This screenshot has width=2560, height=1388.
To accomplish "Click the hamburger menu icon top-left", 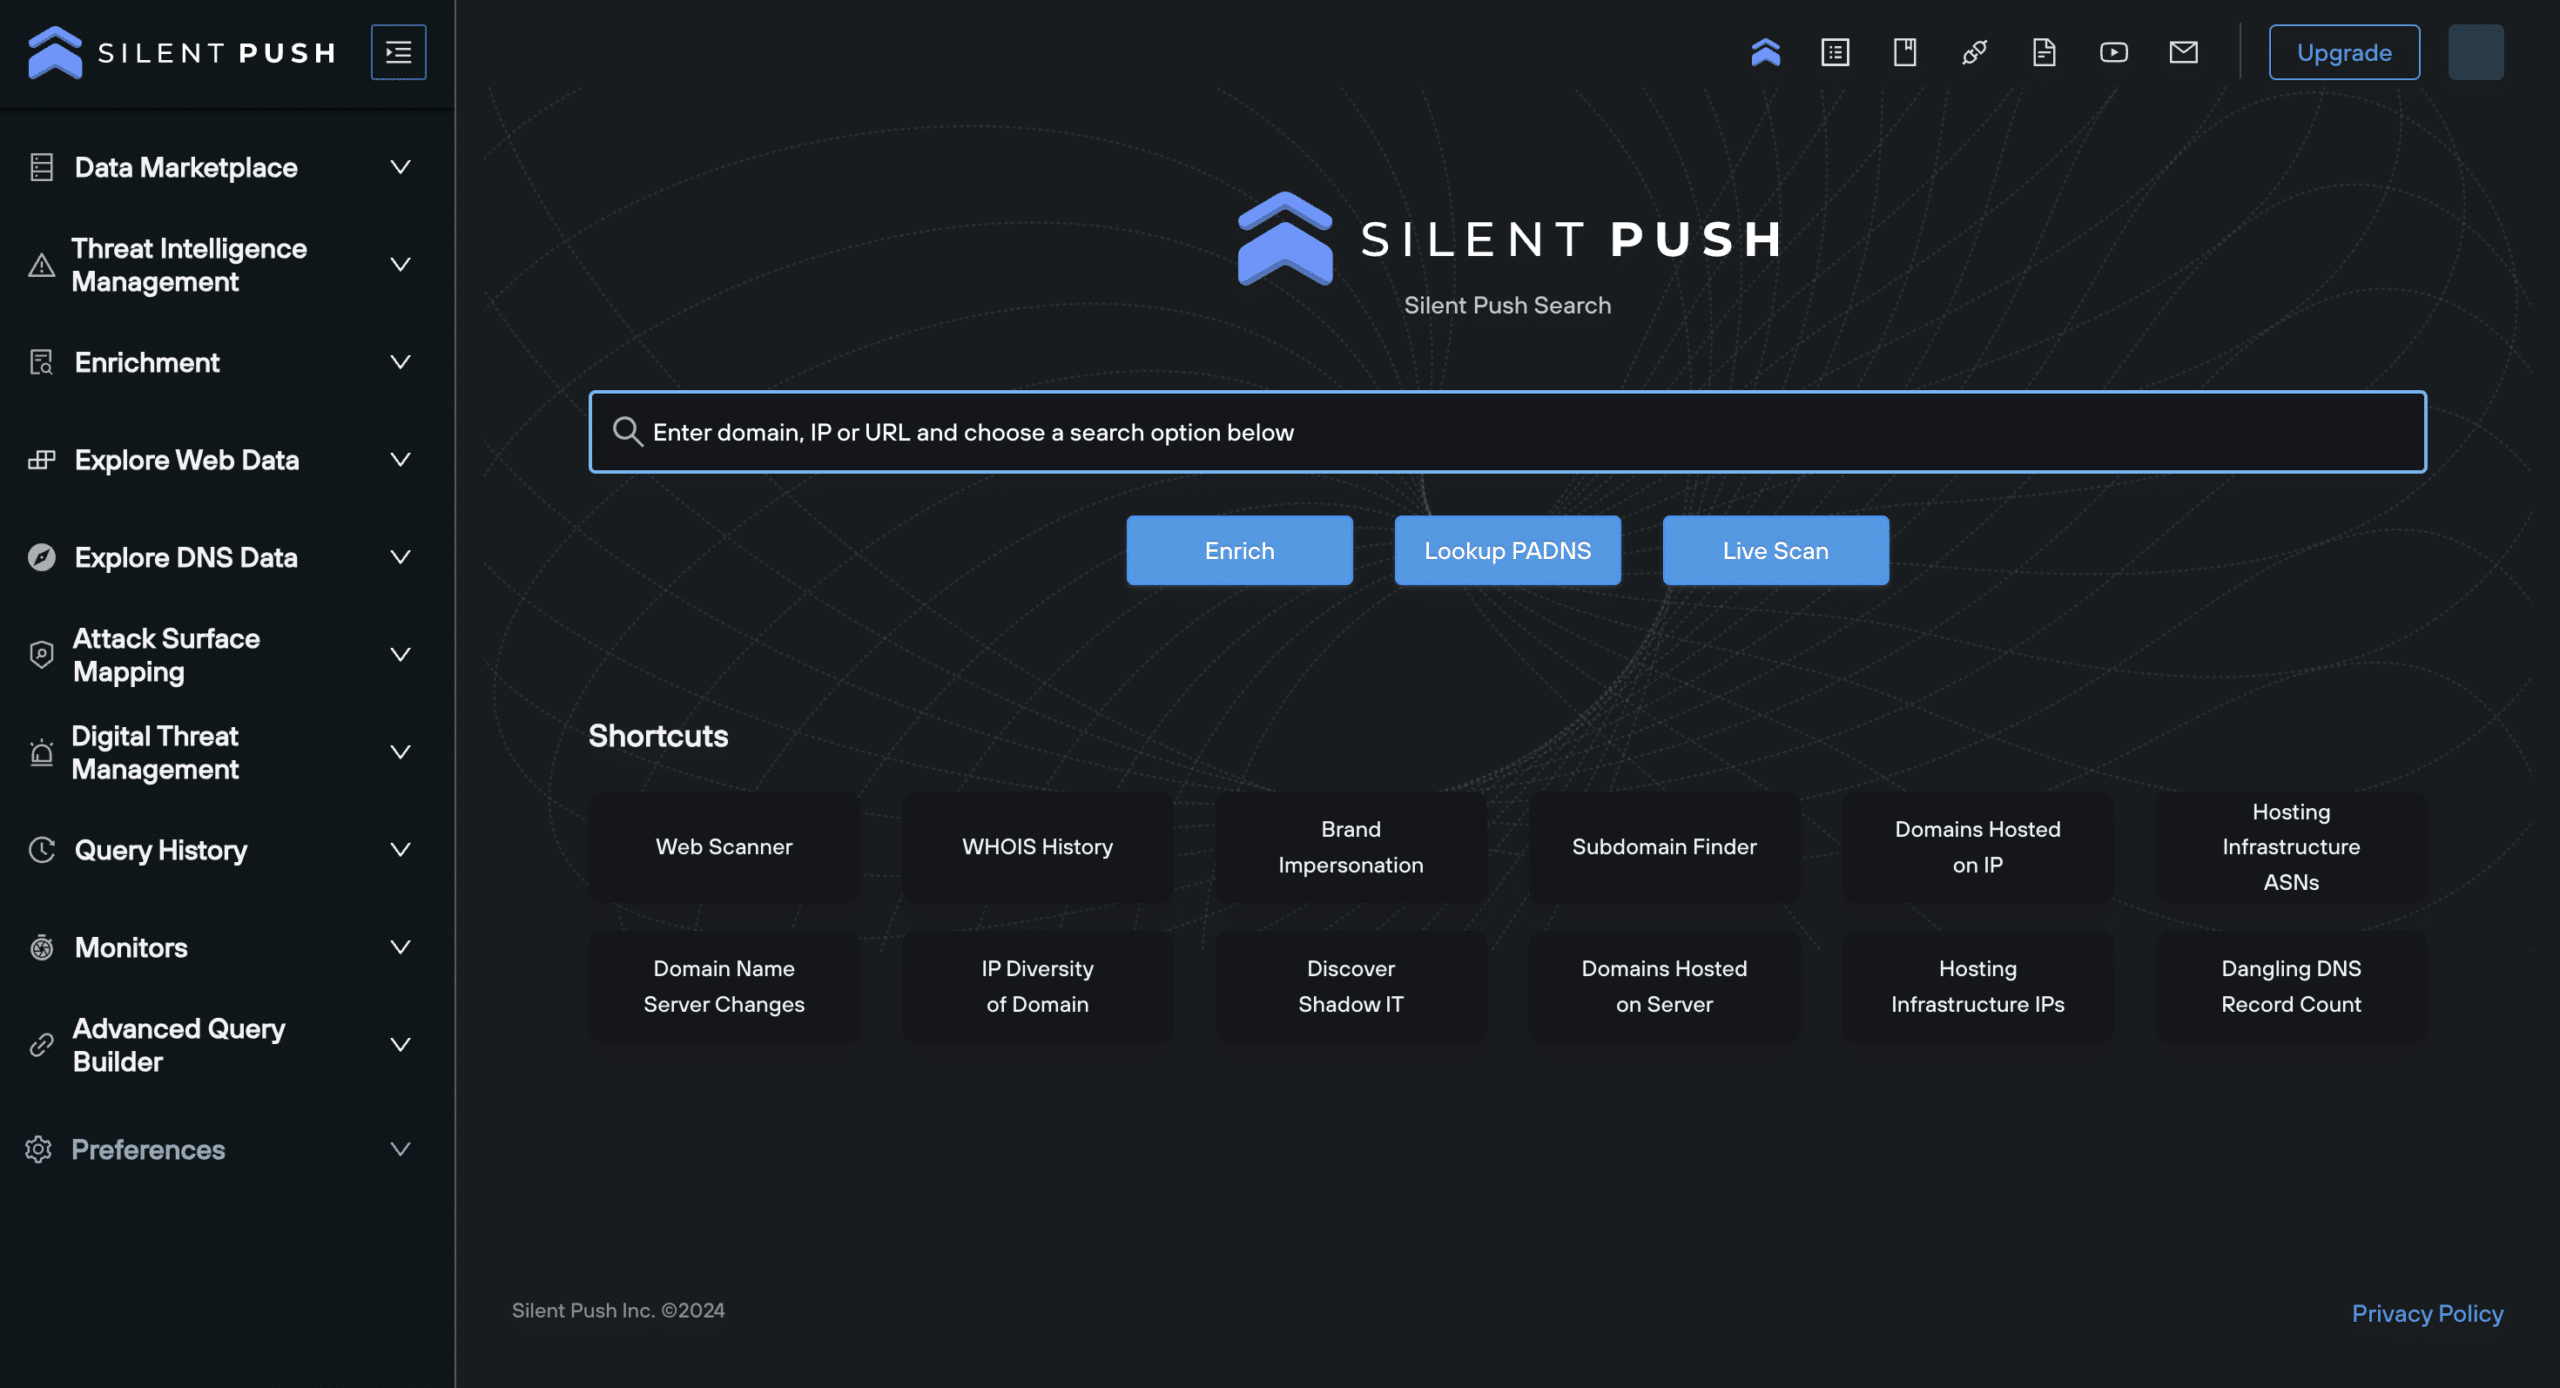I will coord(398,51).
